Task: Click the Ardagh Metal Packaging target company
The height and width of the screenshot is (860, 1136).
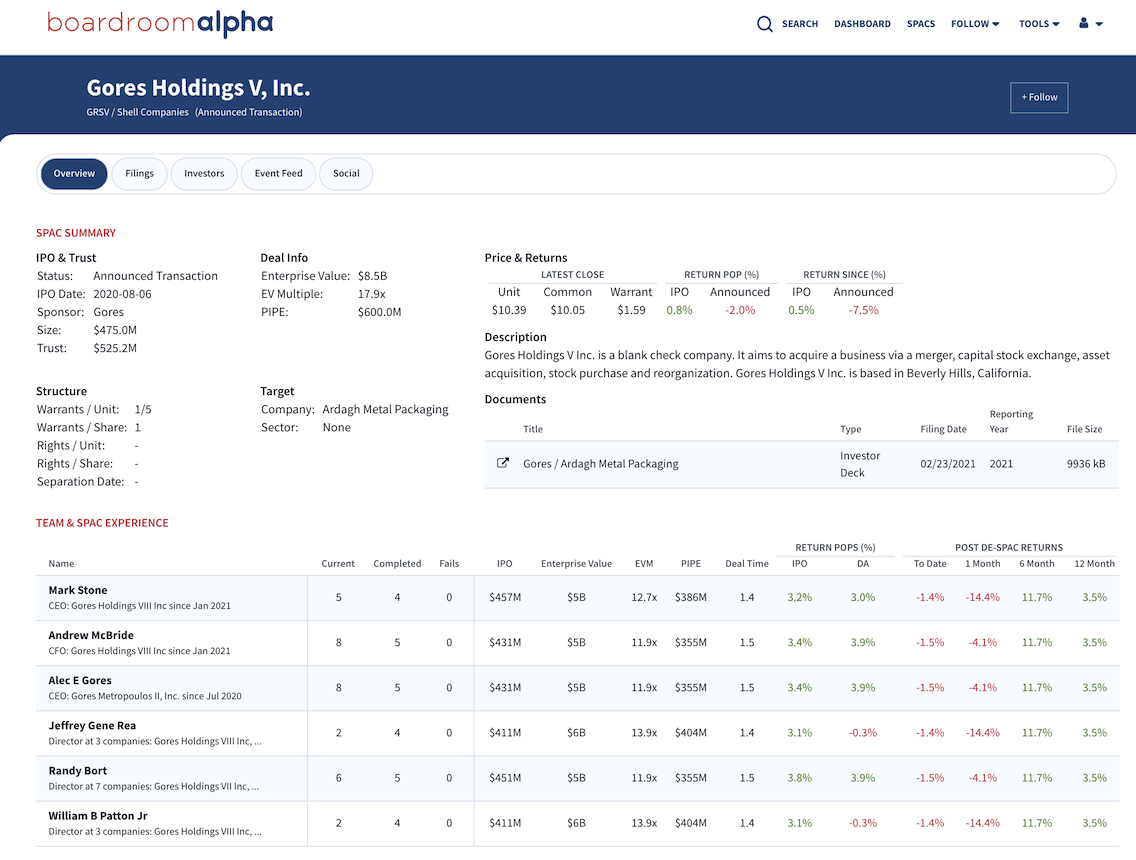Action: coord(385,409)
